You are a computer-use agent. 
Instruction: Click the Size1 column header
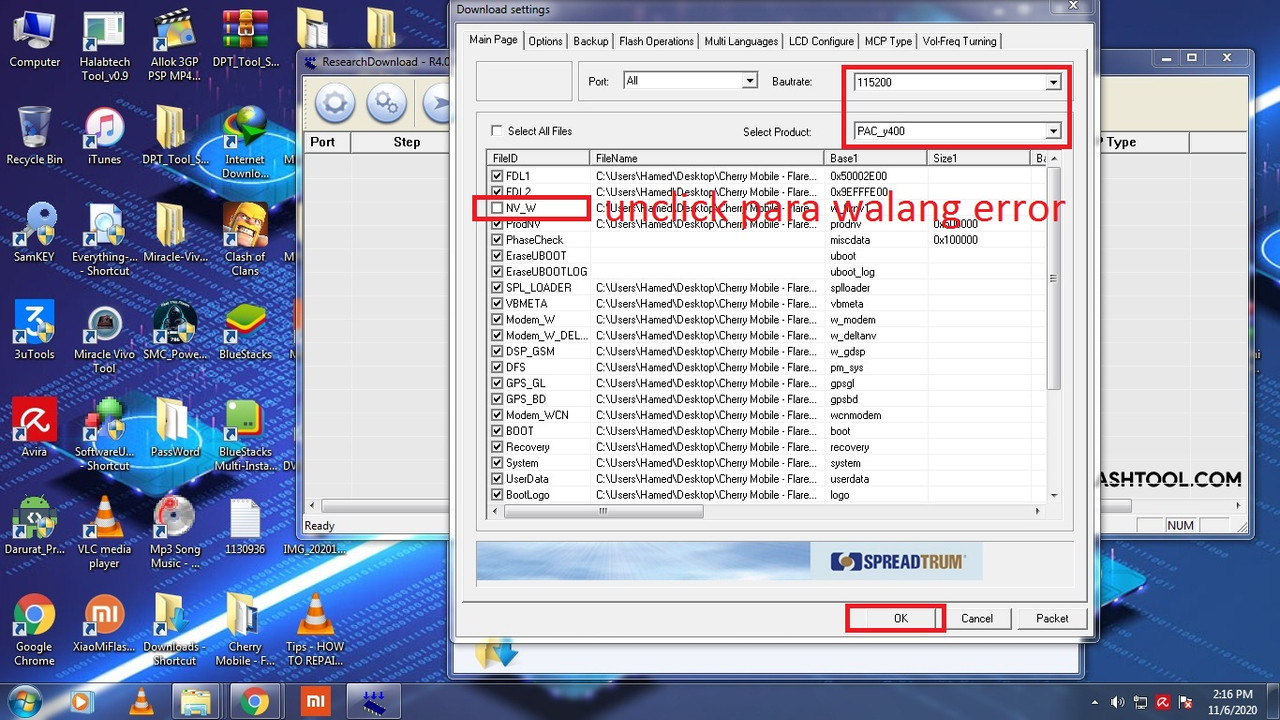coord(980,158)
